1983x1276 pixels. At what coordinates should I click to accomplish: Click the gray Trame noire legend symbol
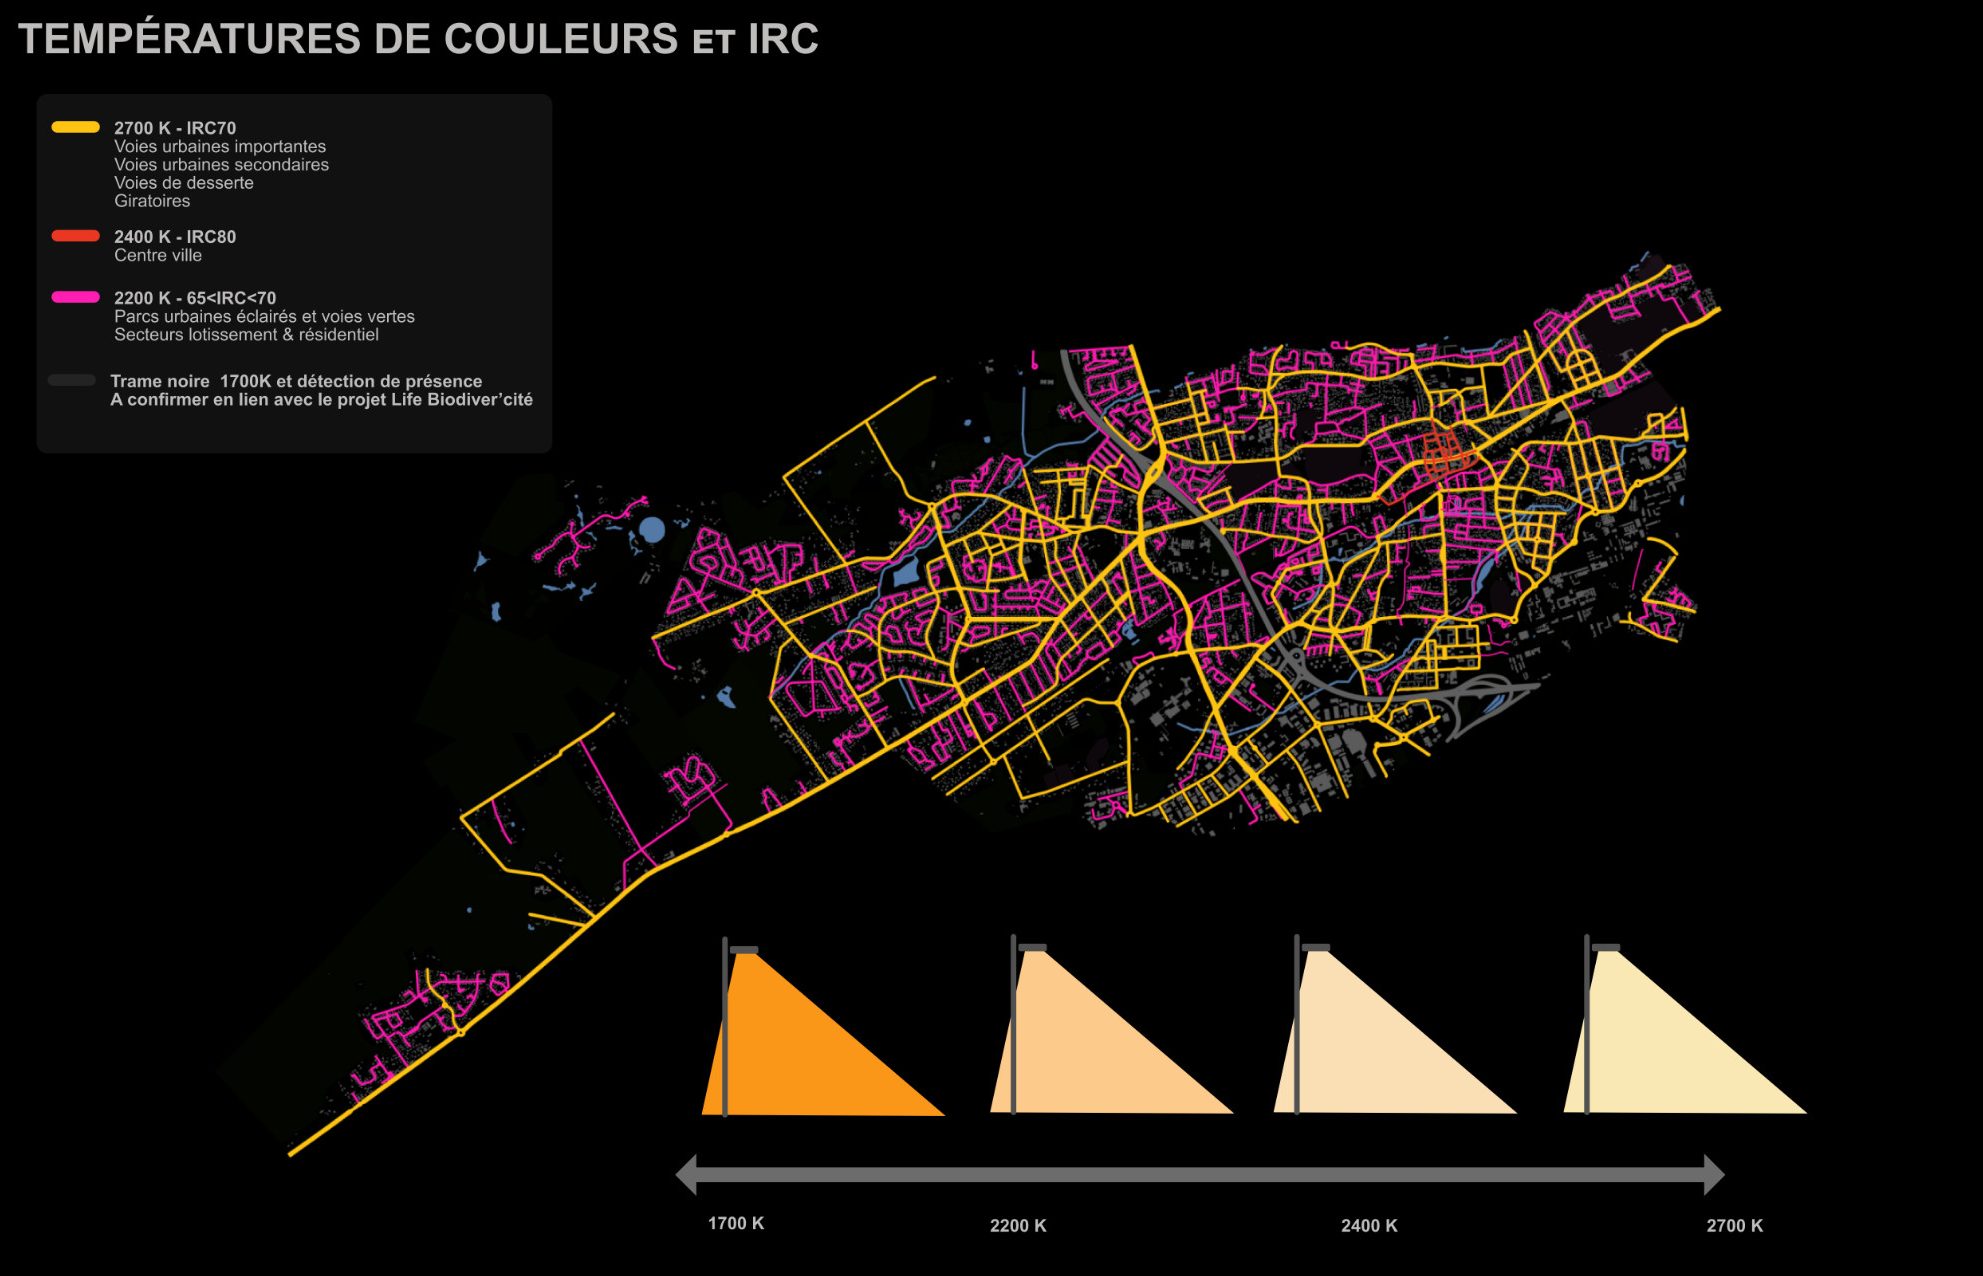pos(70,380)
